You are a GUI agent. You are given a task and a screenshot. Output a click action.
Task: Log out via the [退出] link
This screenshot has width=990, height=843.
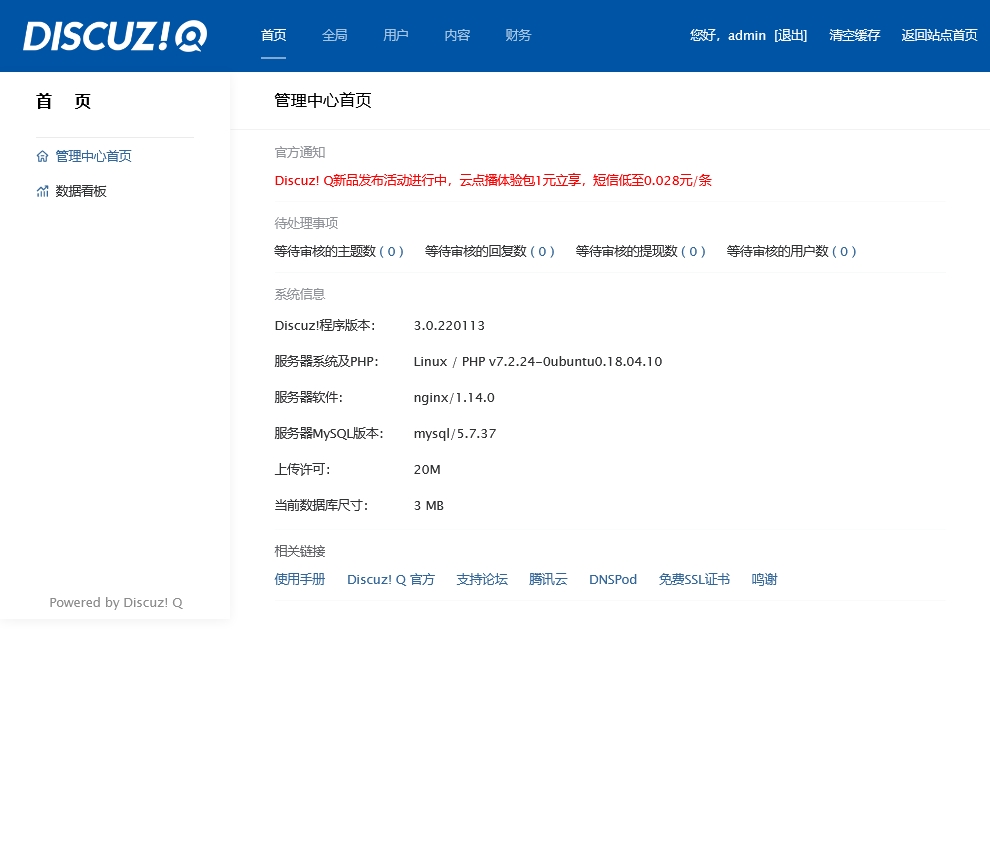pos(790,36)
